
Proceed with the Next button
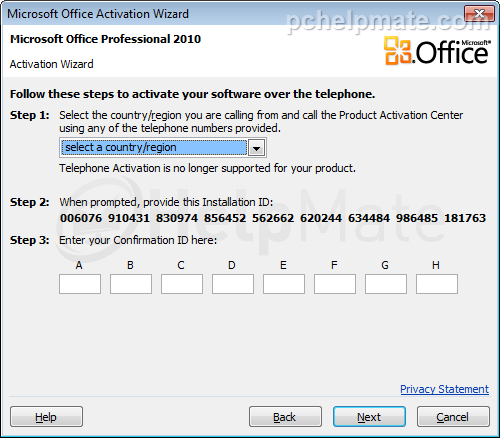click(x=369, y=417)
